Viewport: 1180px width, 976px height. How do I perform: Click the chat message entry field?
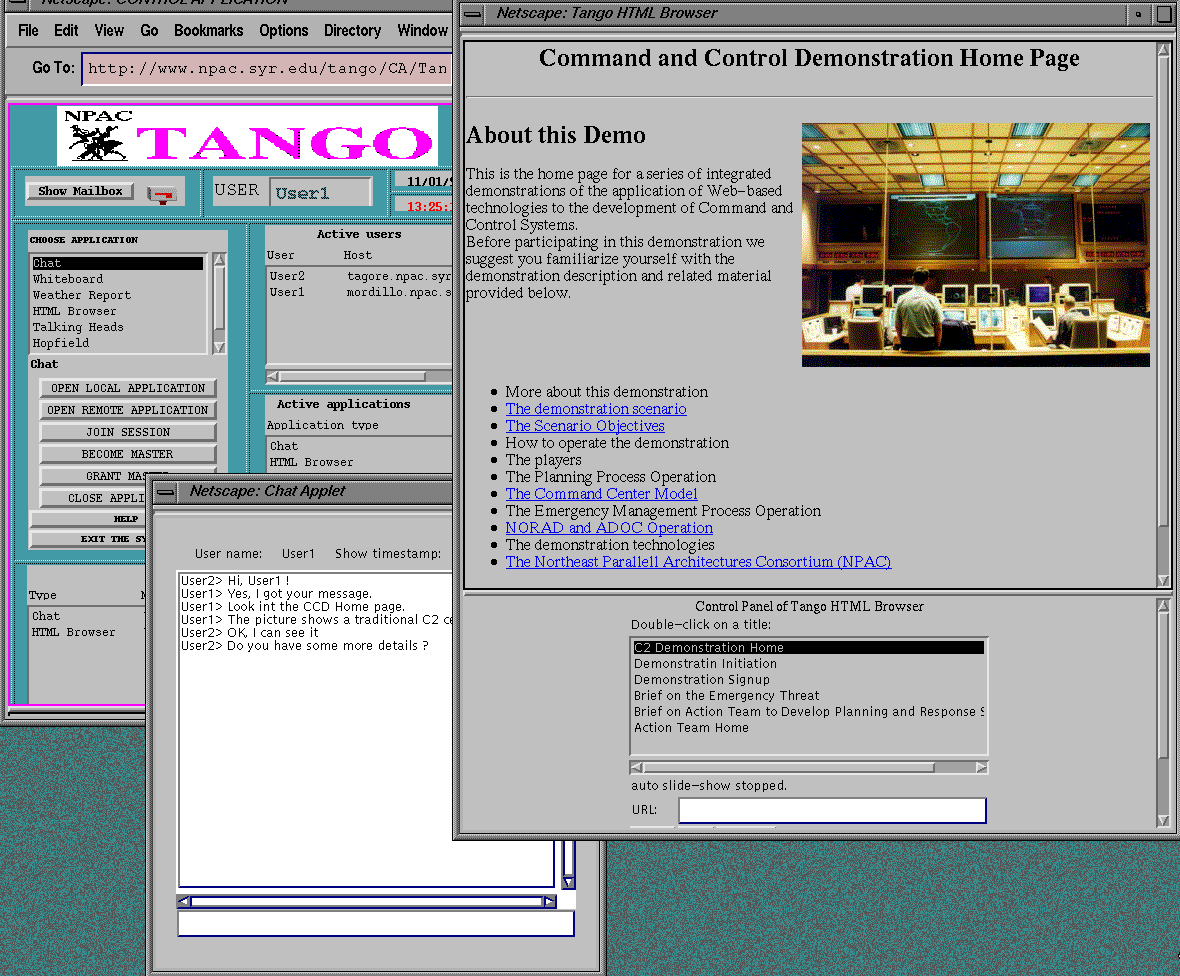(x=376, y=923)
